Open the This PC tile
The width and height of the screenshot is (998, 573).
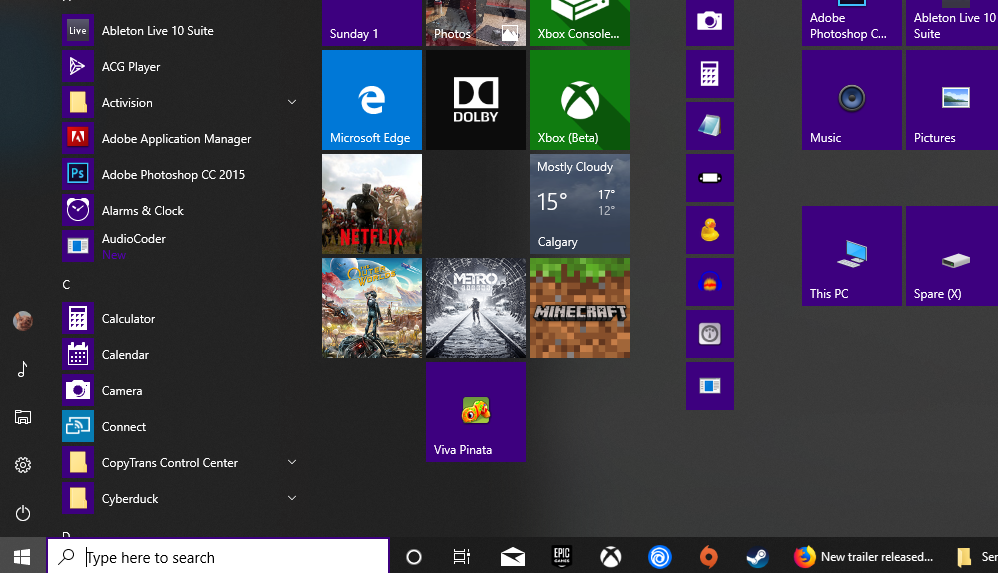[851, 256]
